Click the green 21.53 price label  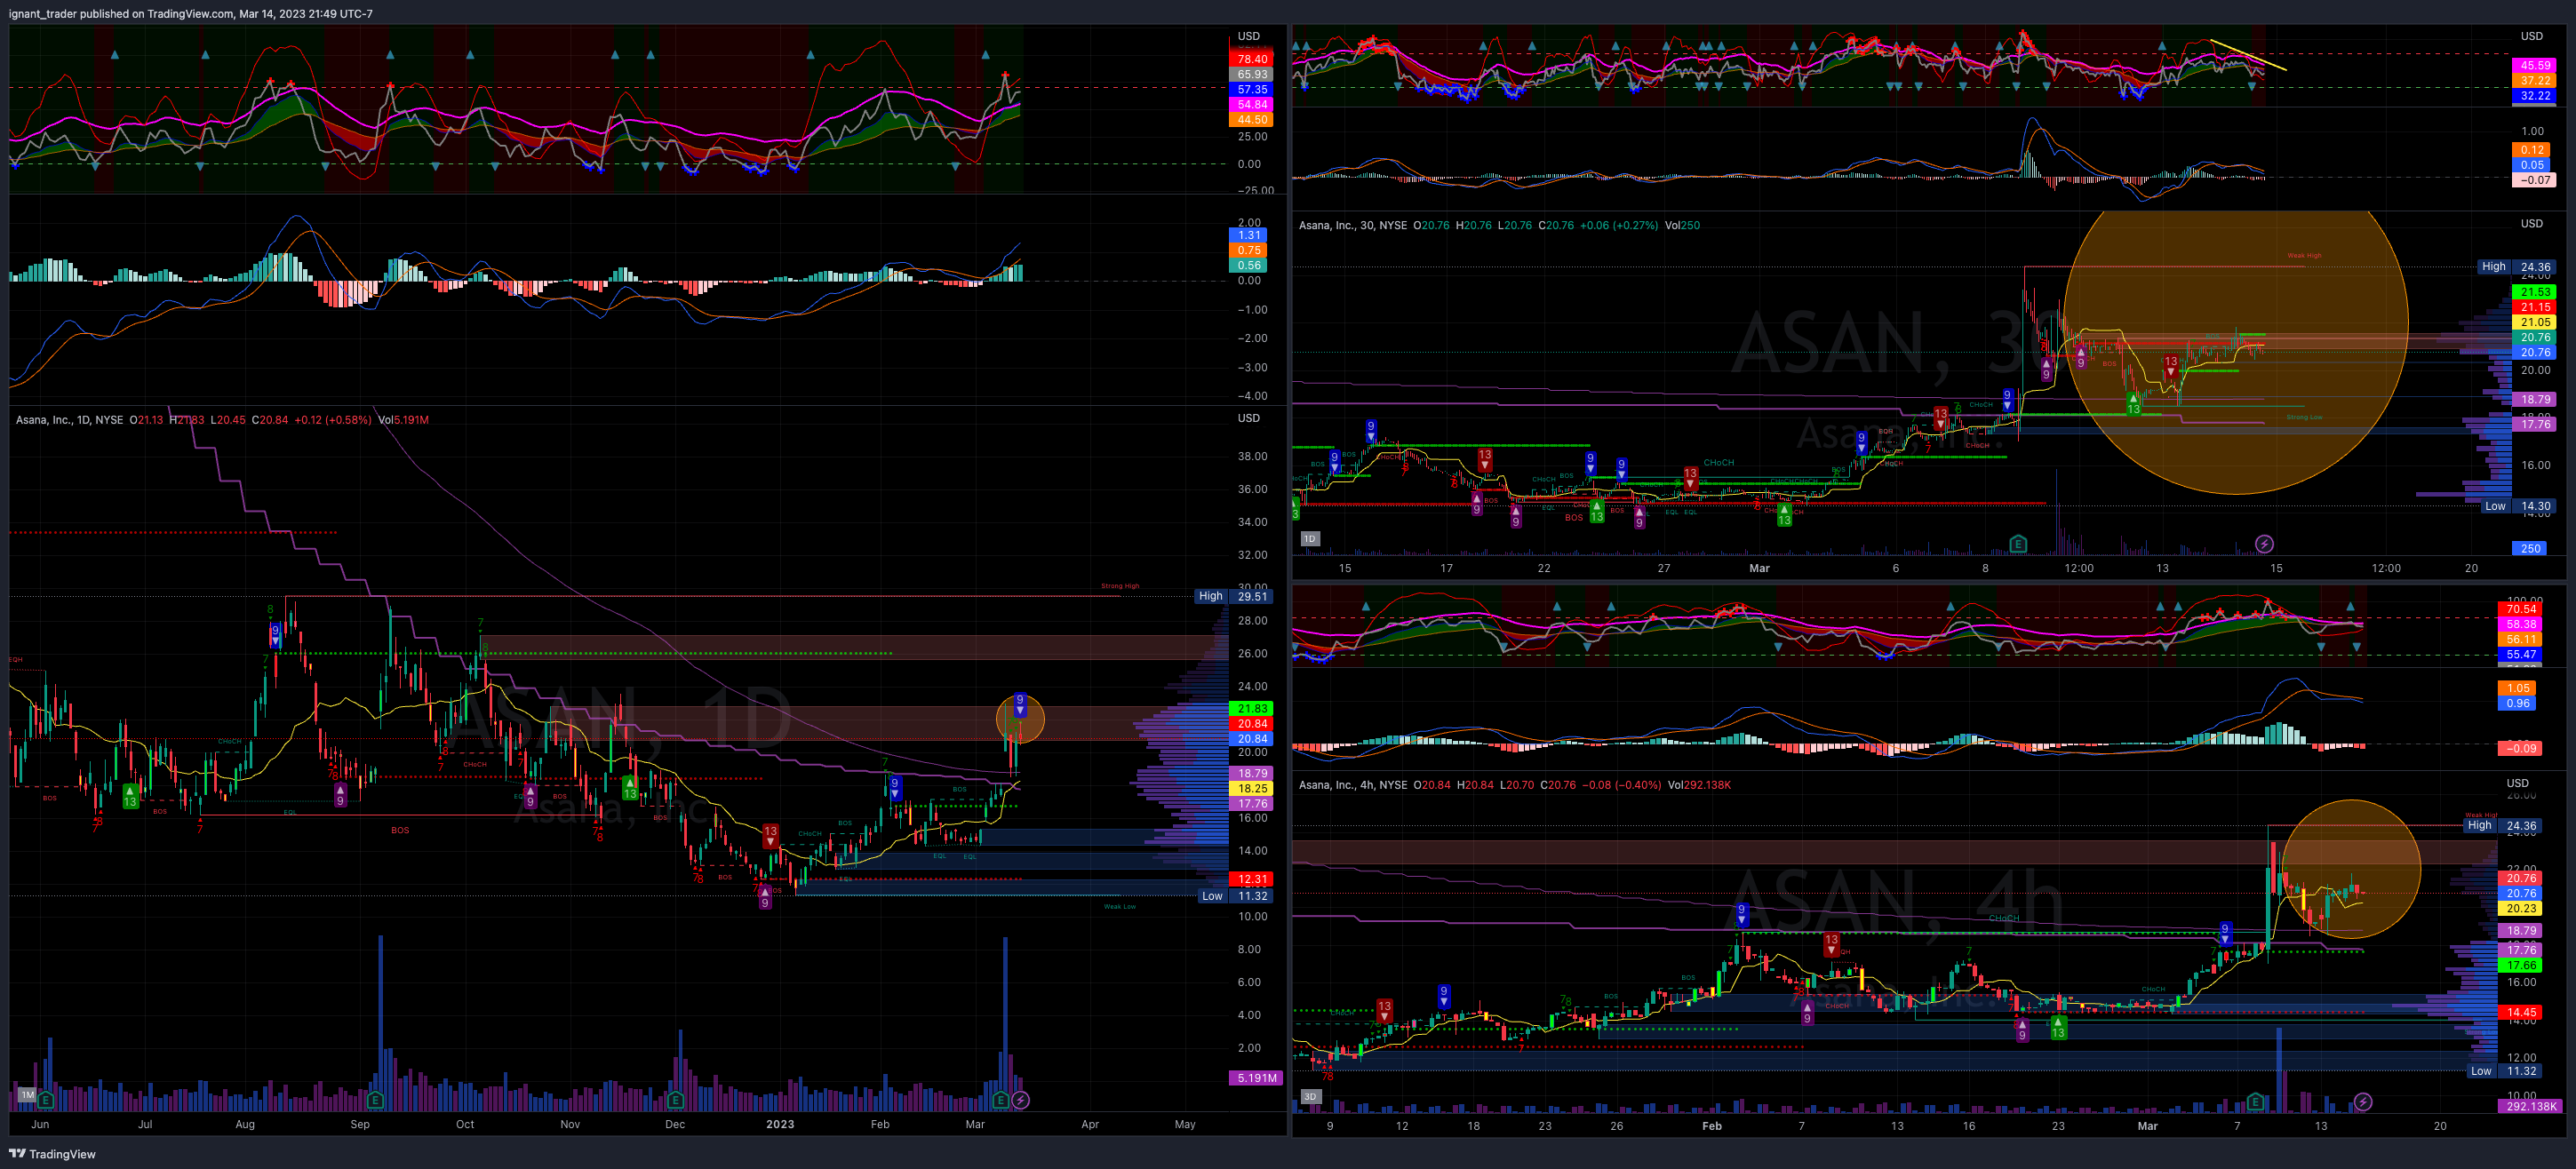(2534, 292)
